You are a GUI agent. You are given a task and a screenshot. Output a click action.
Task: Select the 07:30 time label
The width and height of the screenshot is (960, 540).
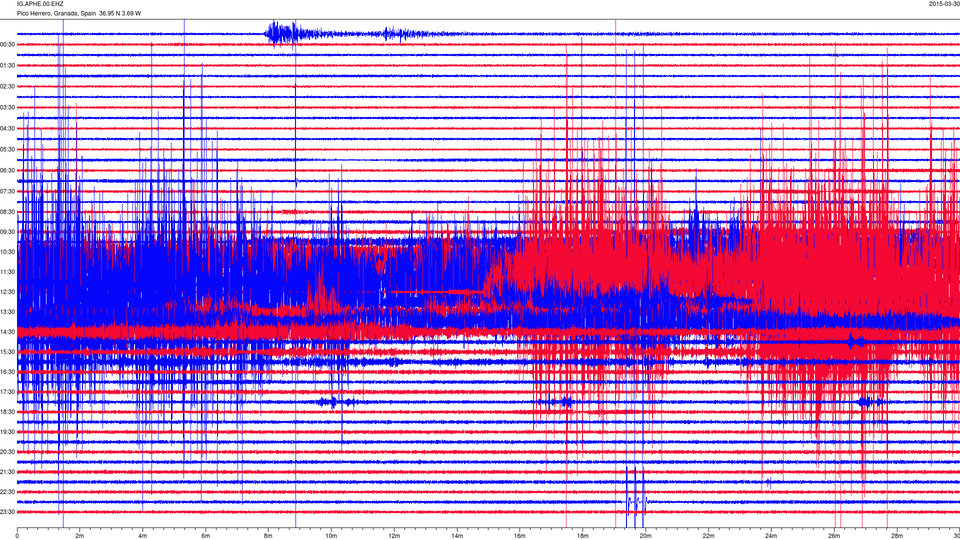click(x=7, y=192)
